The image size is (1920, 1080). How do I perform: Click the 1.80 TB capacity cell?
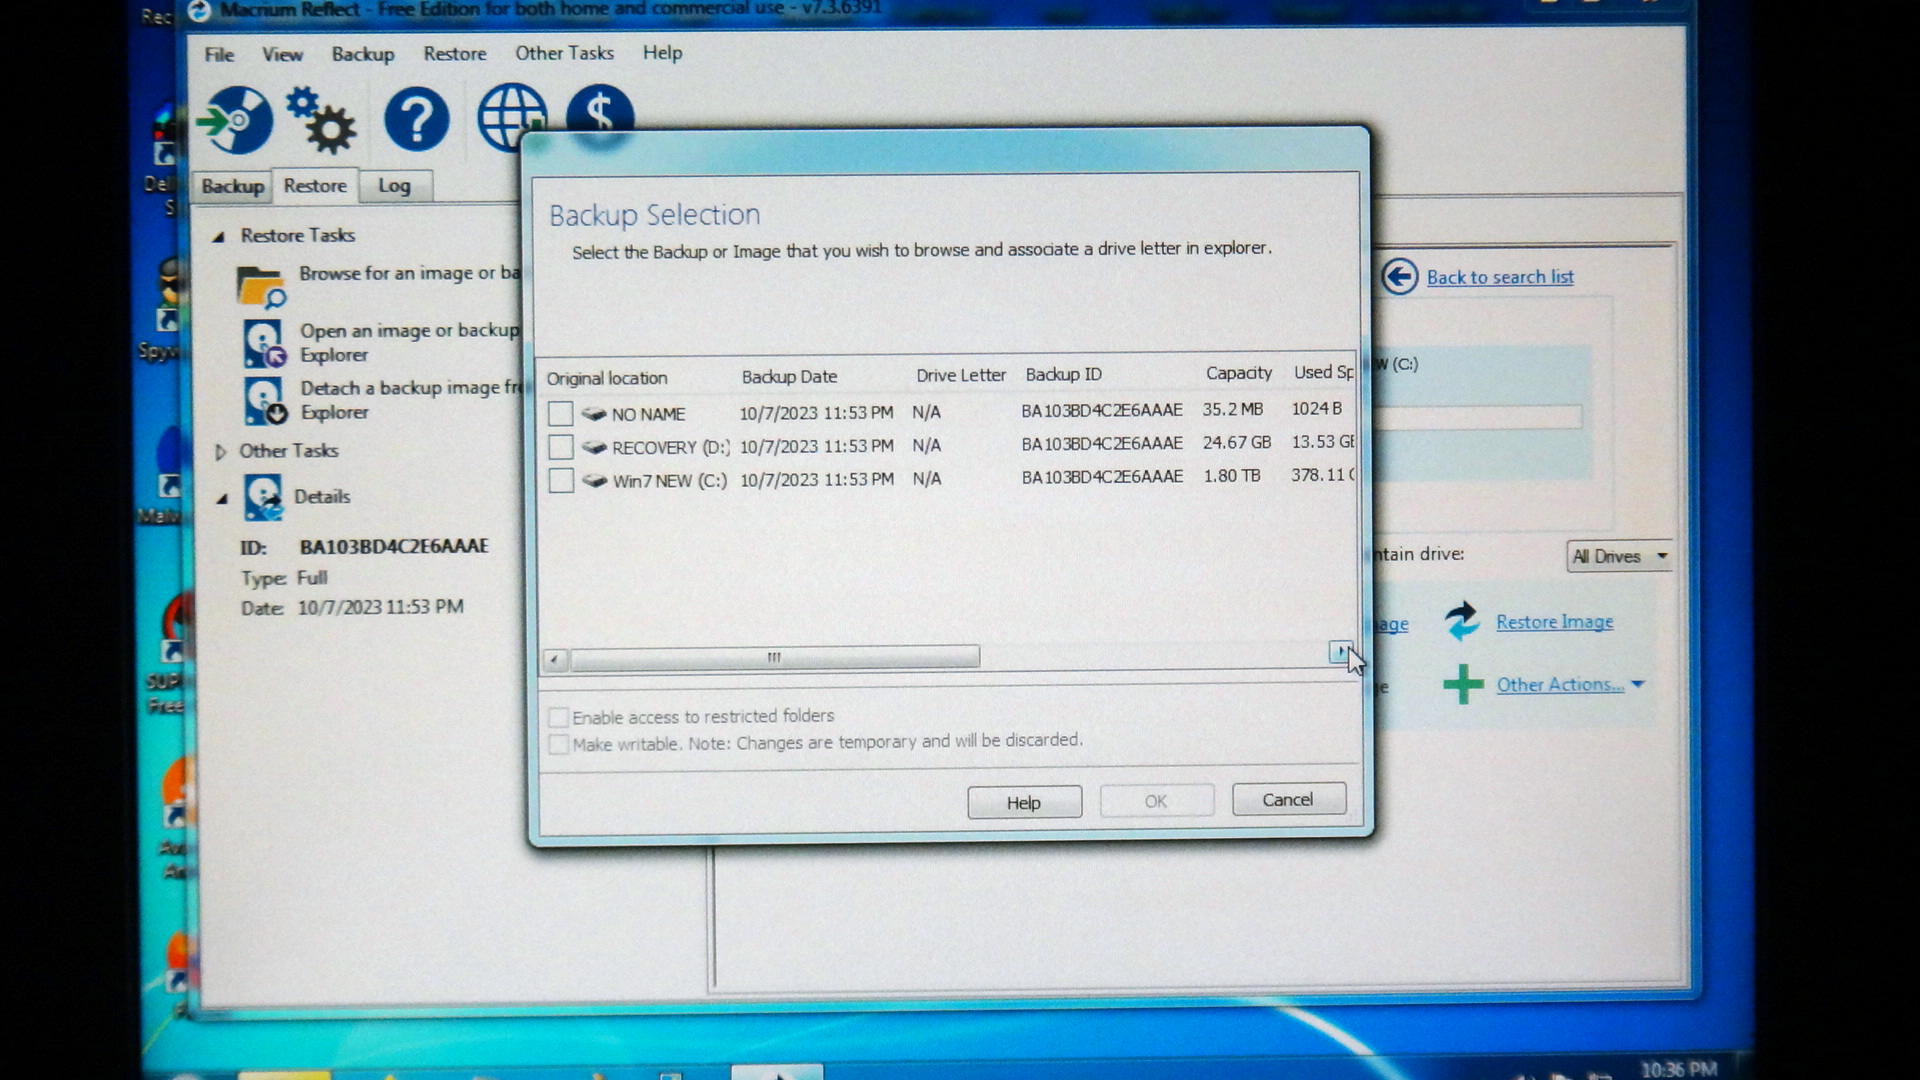click(1232, 476)
